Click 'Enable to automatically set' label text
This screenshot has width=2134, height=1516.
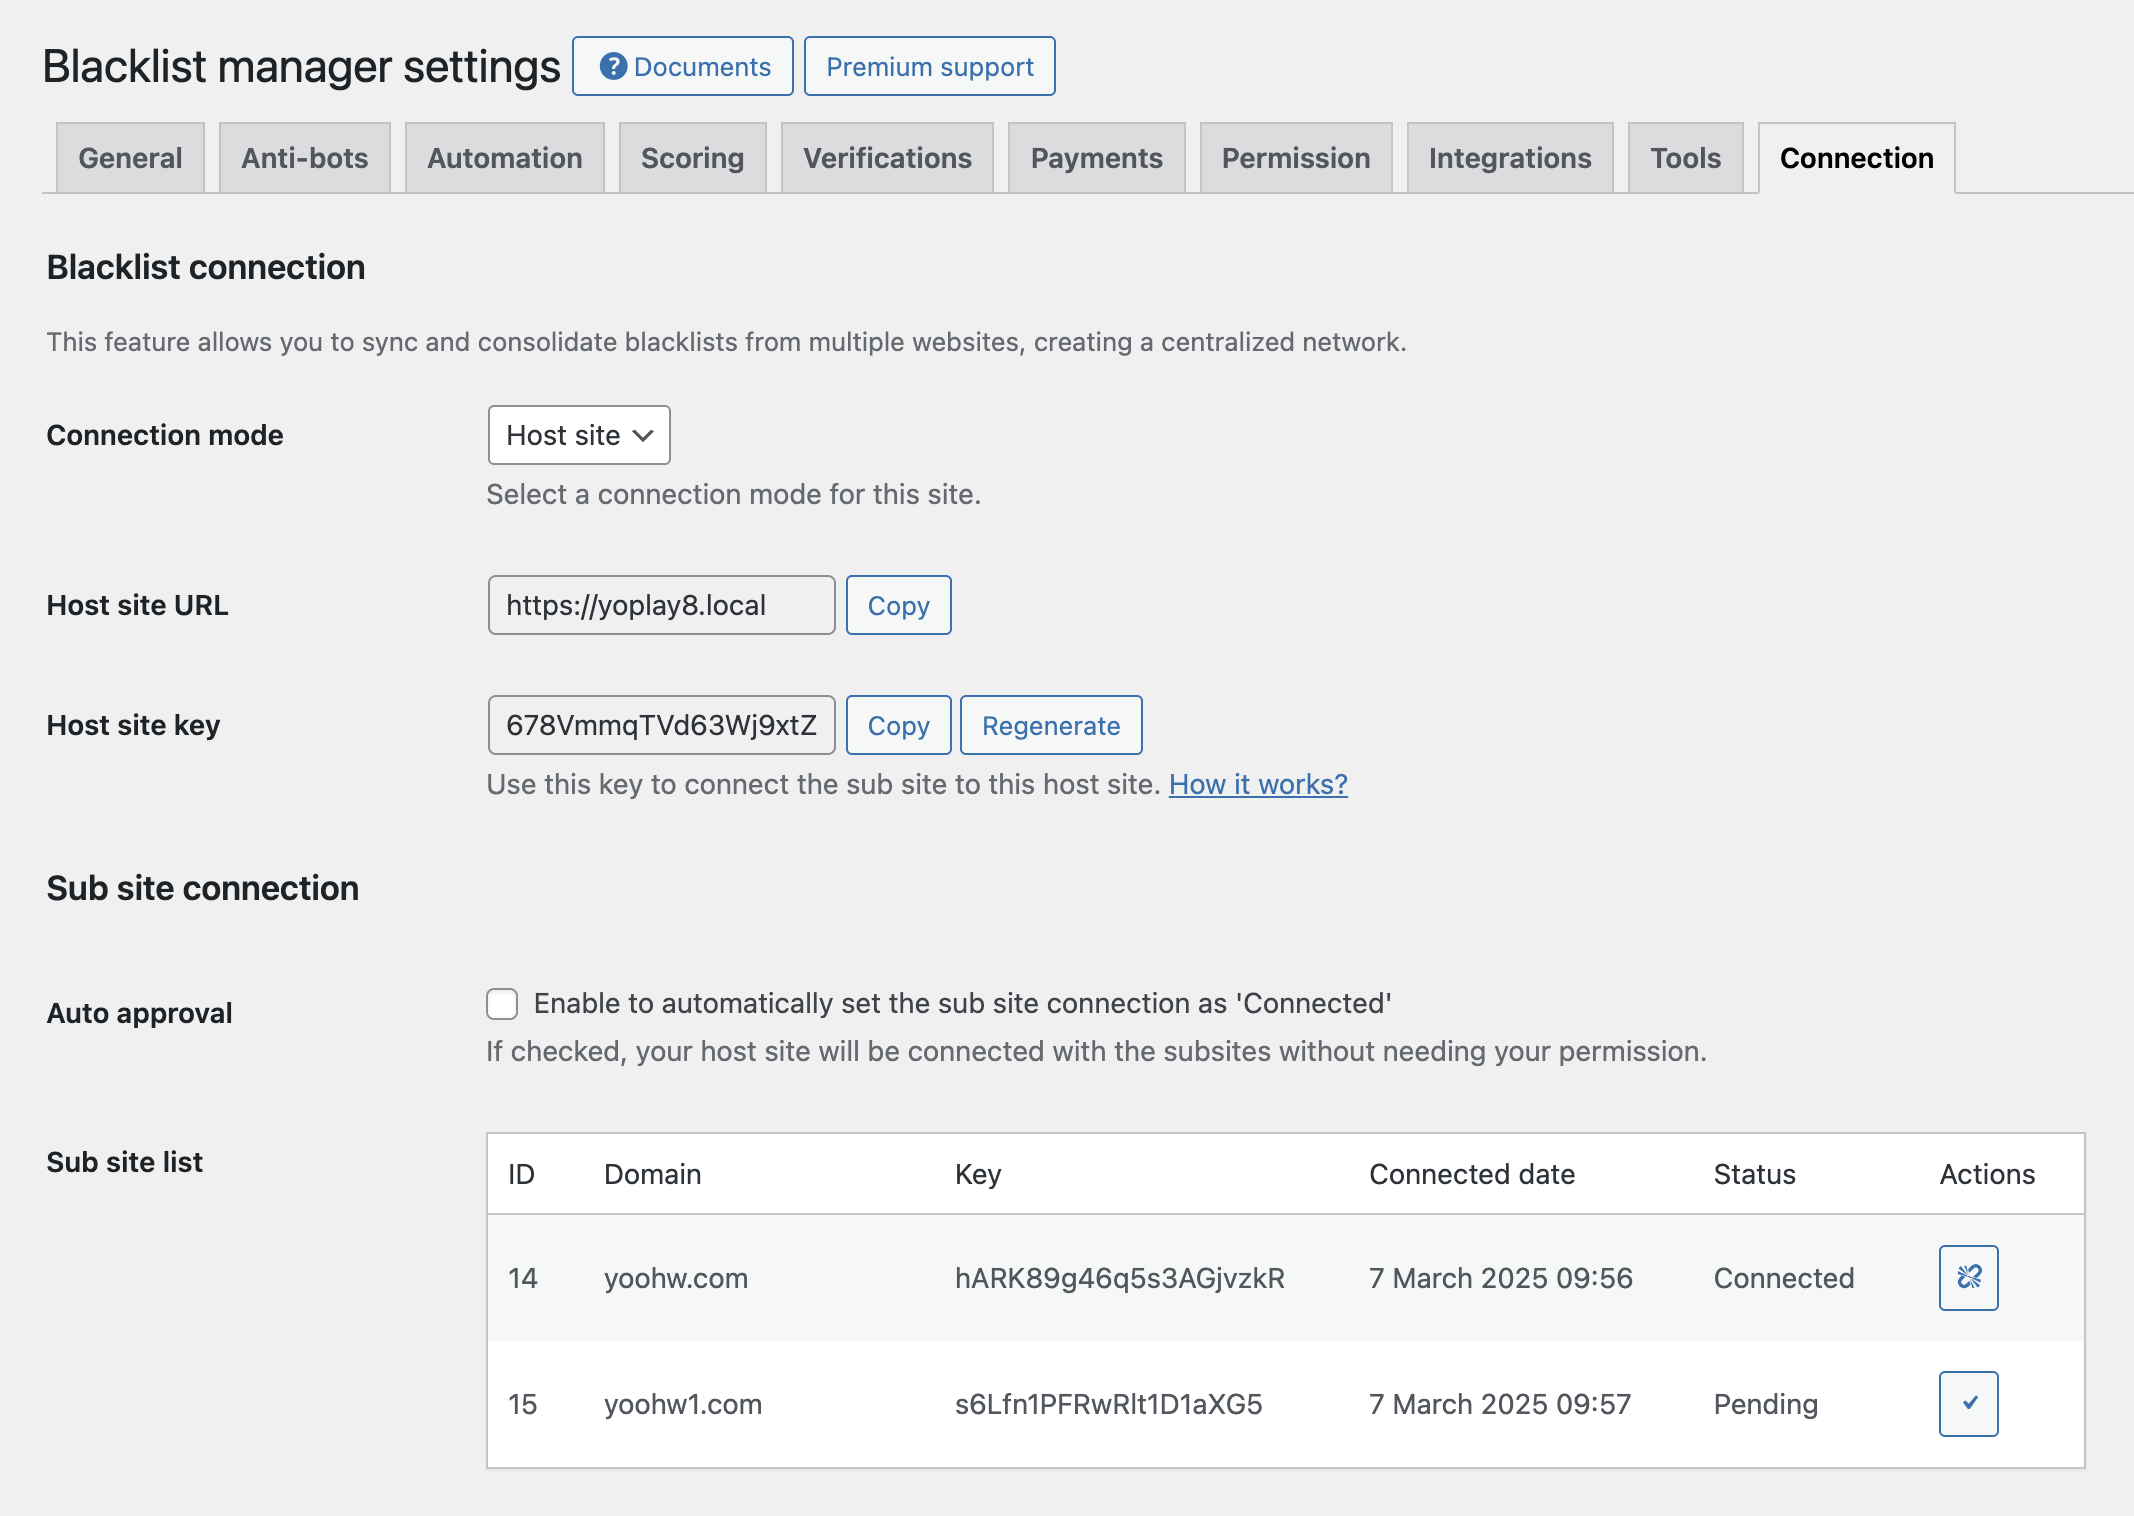963,1003
